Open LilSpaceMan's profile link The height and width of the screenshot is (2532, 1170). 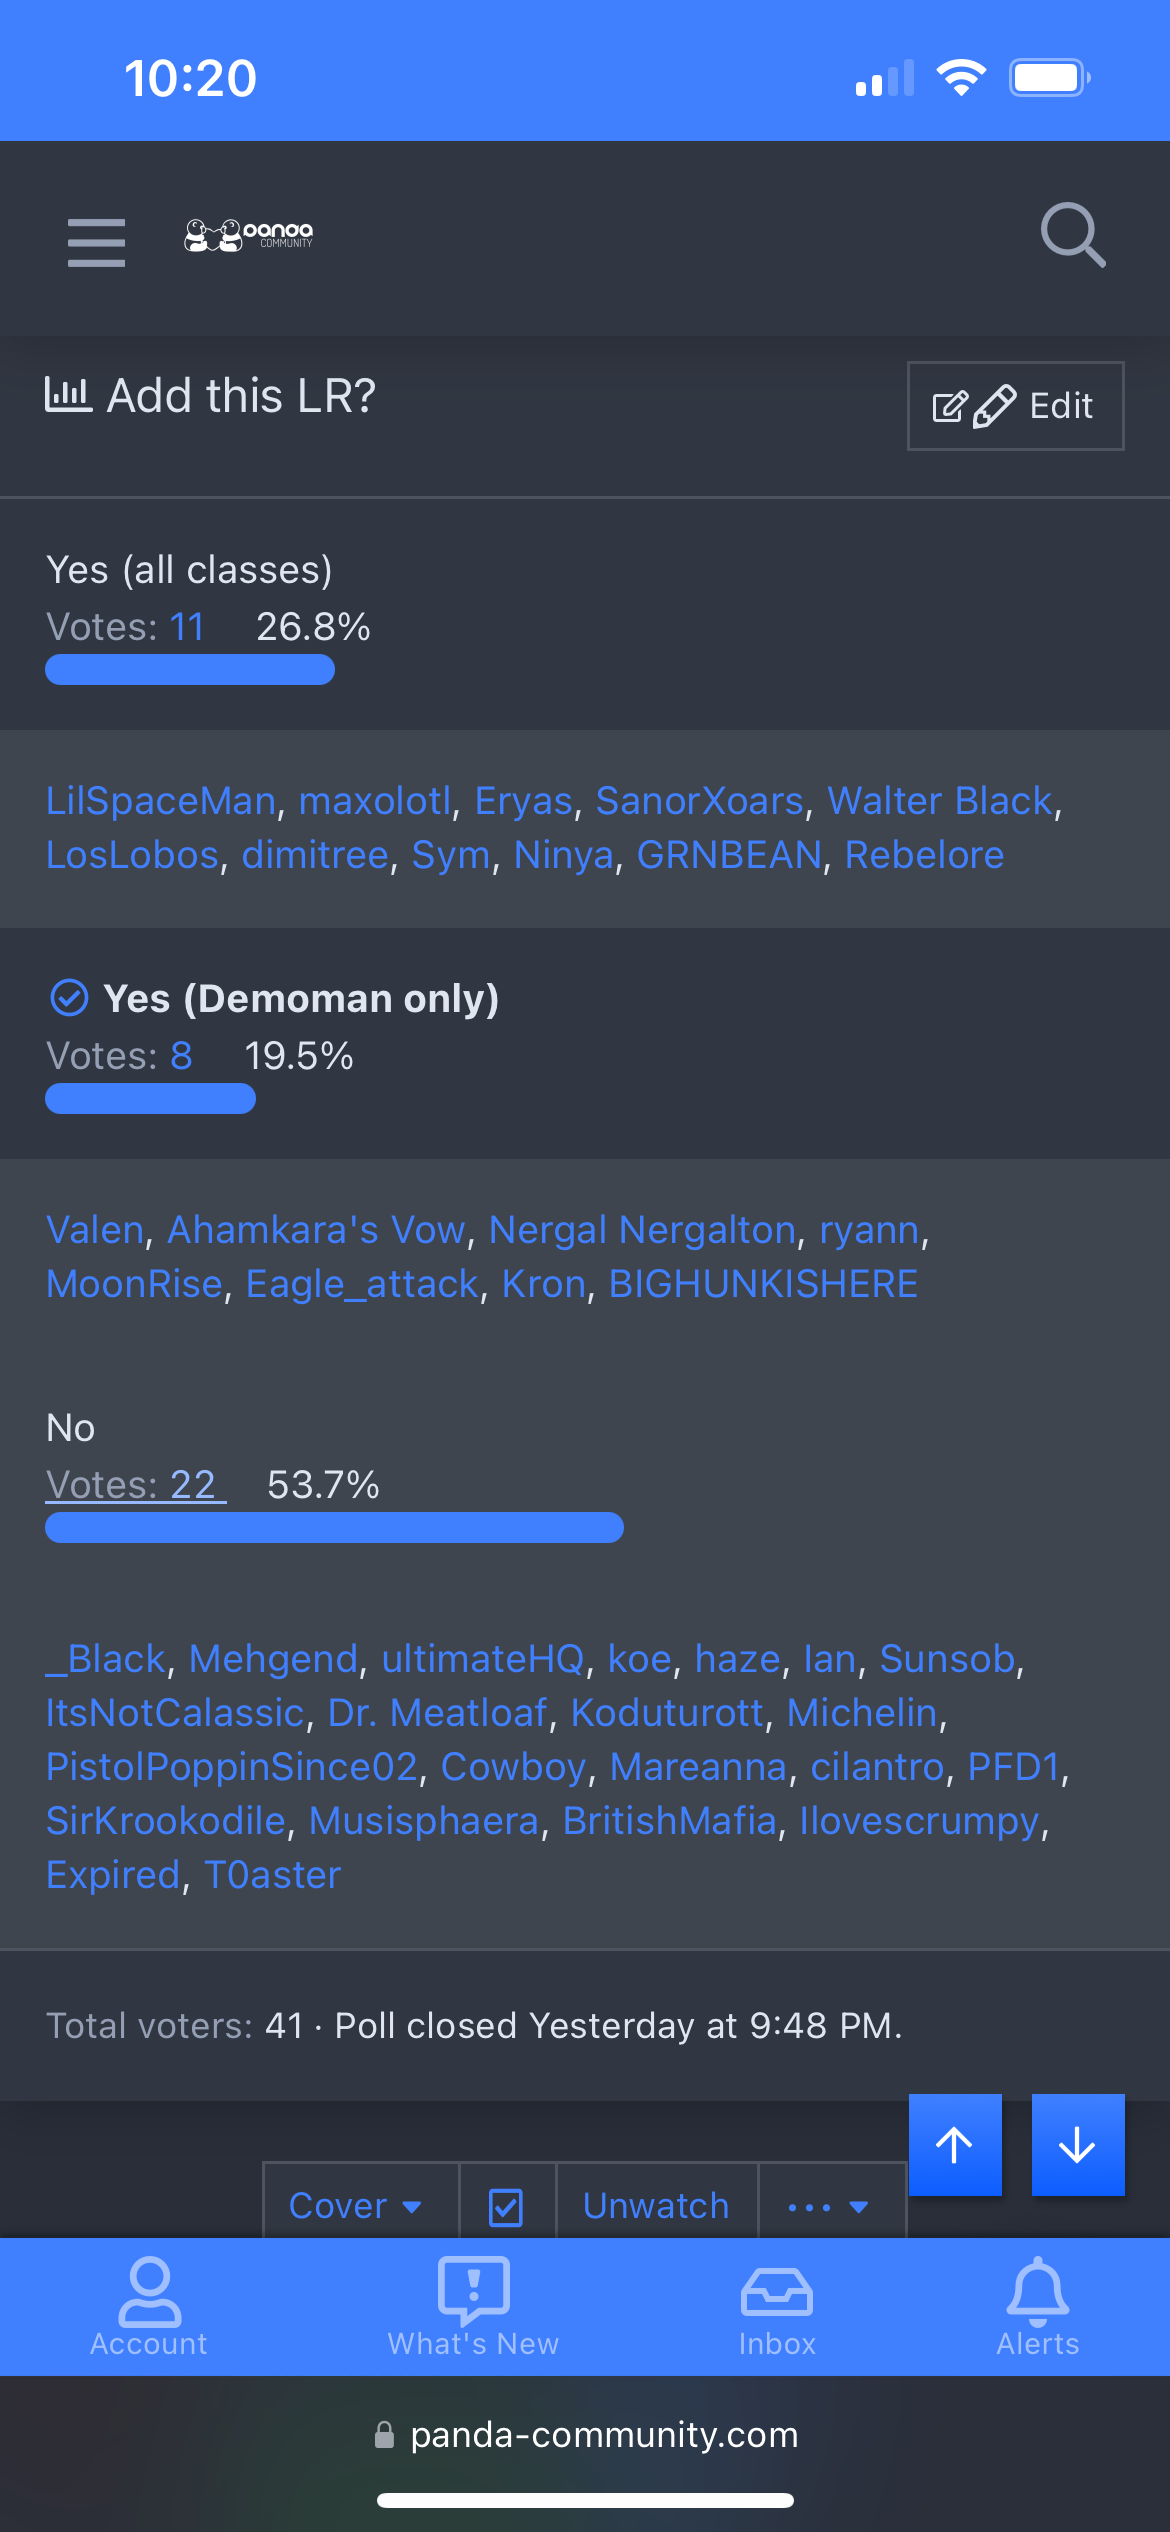pyautogui.click(x=161, y=801)
